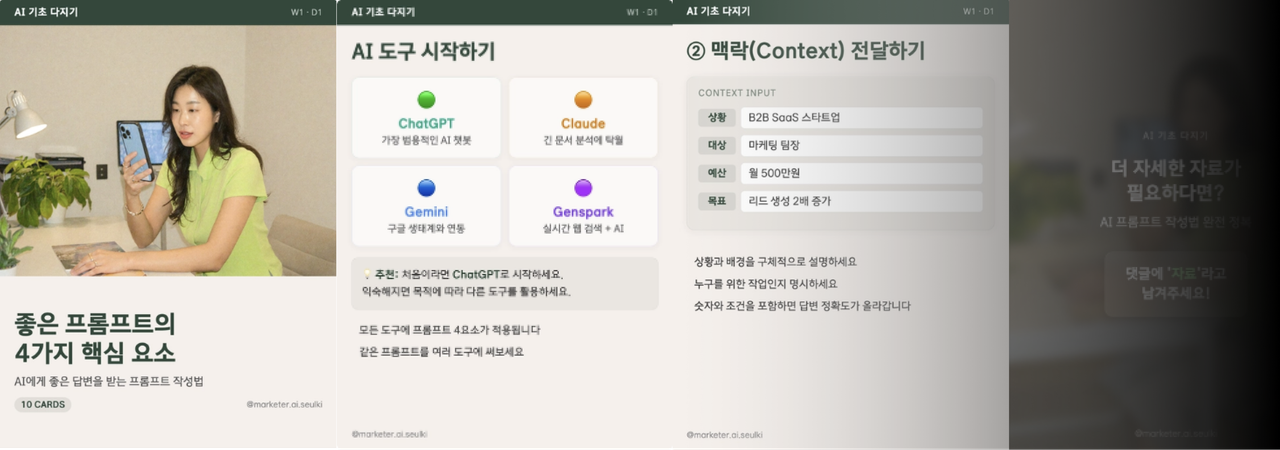Click the 월 500만원 field
Screen dimensions: 1280x450
pos(862,174)
